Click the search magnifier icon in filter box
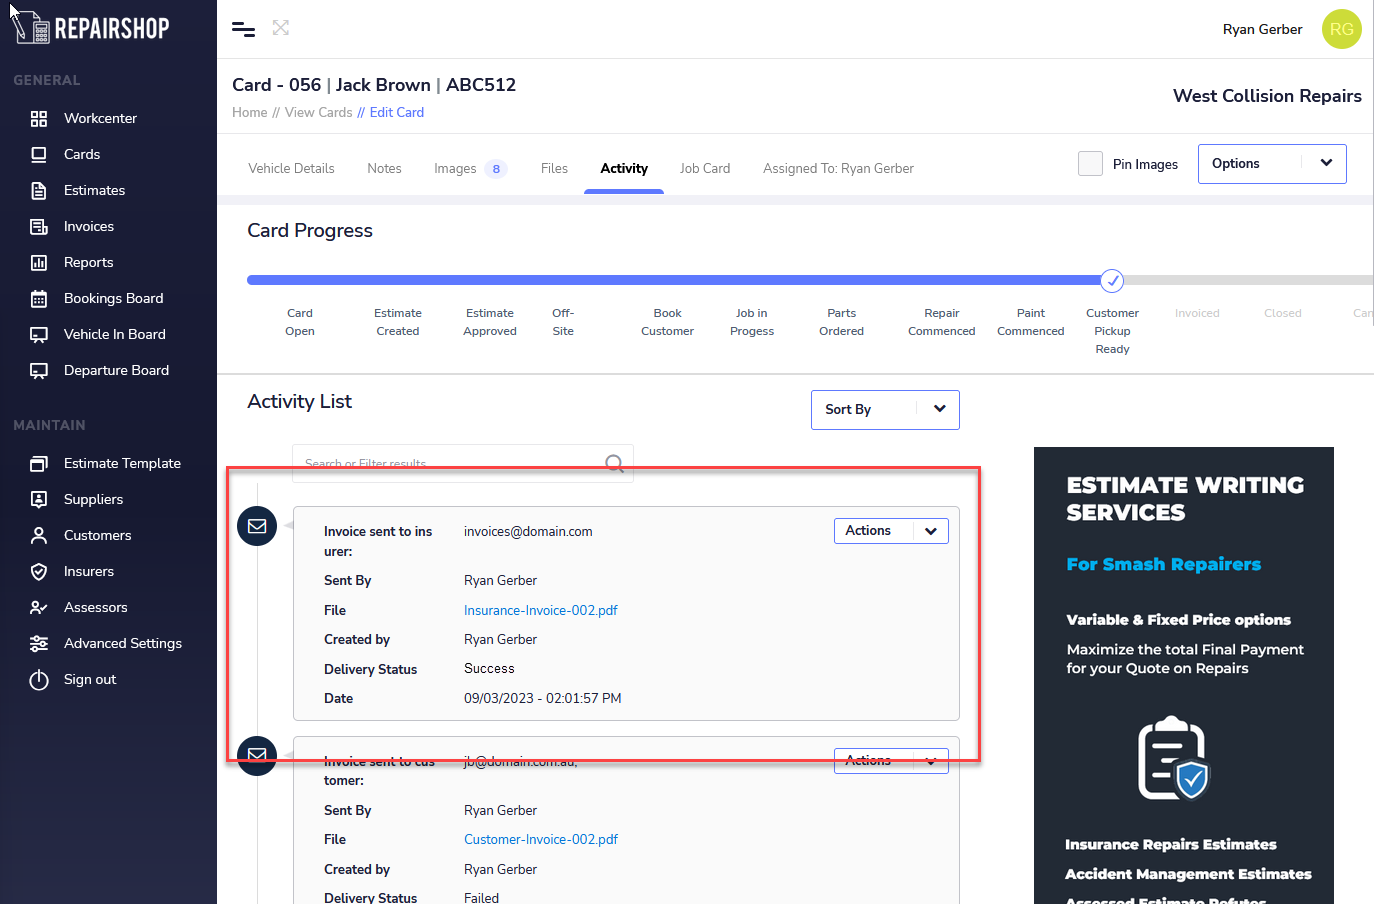Viewport: 1374px width, 904px height. pyautogui.click(x=614, y=463)
